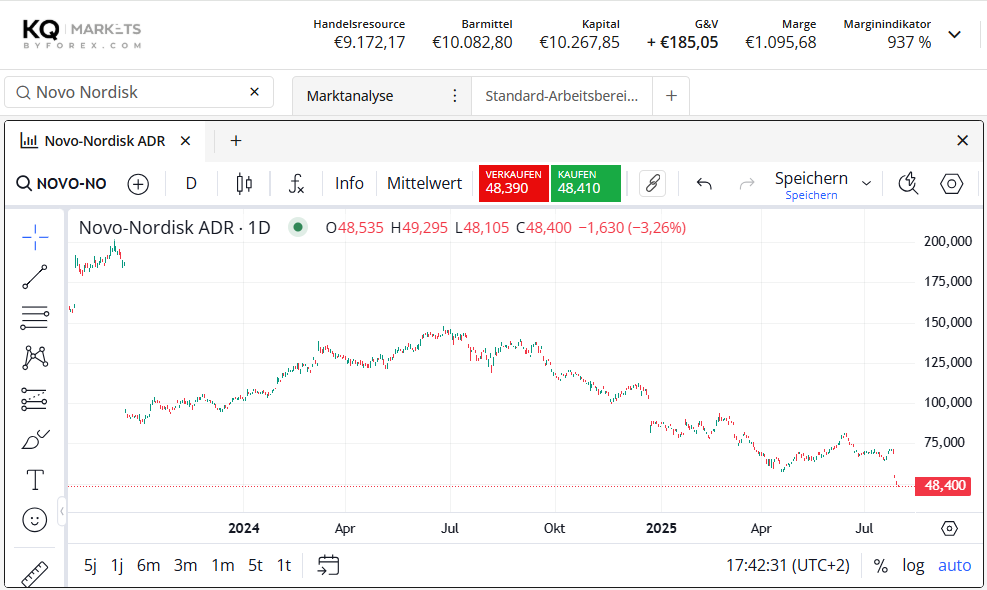The width and height of the screenshot is (987, 590).
Task: Open the Speichern dropdown arrow
Action: [x=866, y=183]
